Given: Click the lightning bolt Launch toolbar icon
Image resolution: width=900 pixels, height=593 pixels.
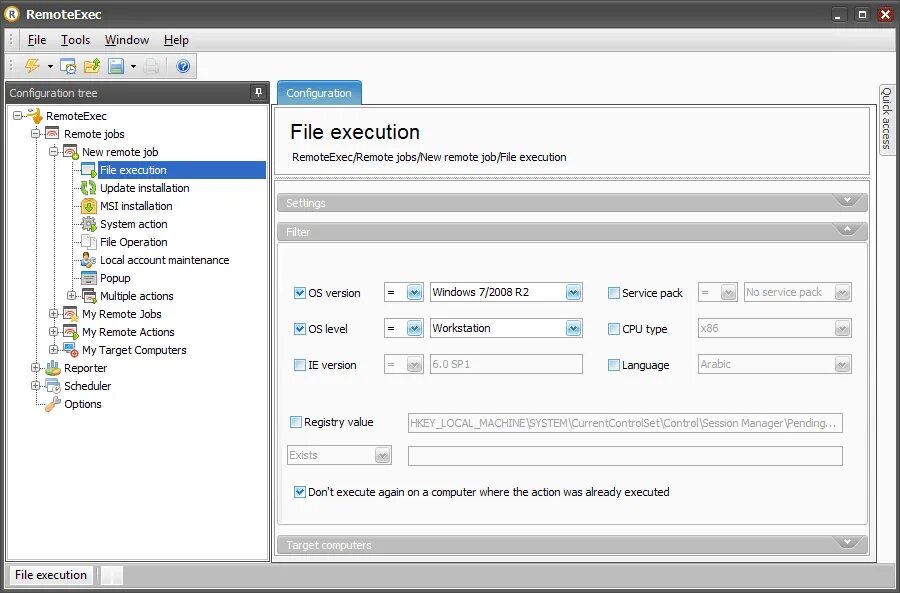Looking at the screenshot, I should (x=32, y=66).
